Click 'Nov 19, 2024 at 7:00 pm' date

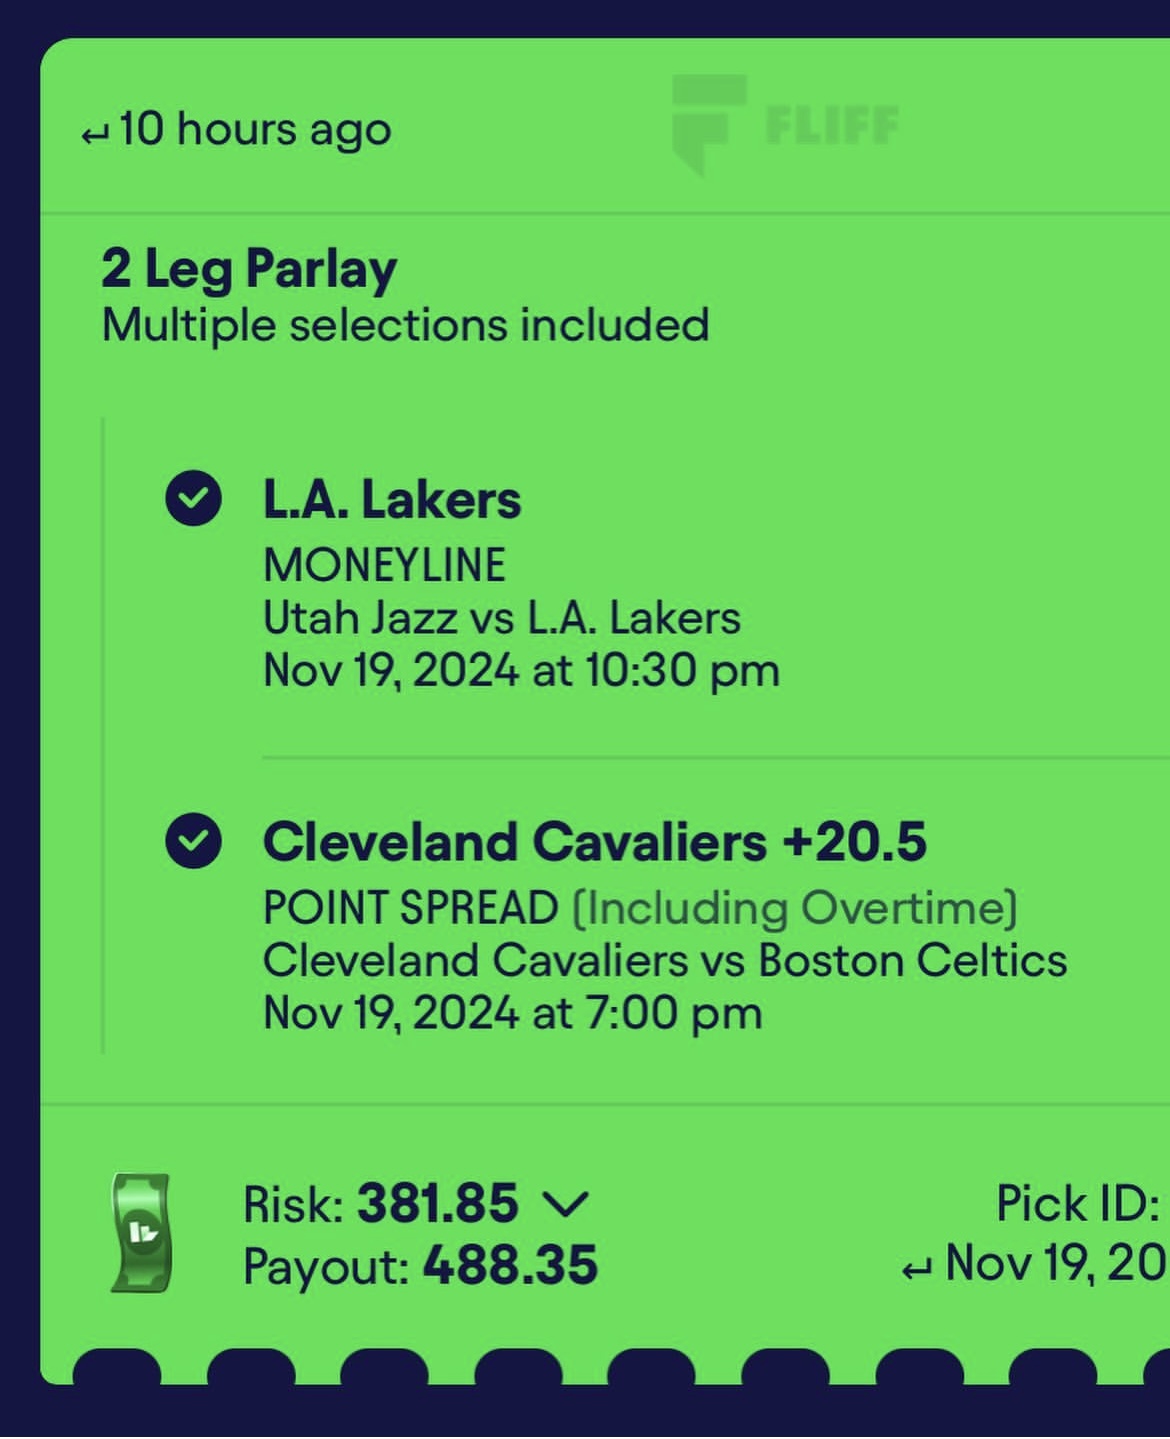(512, 1013)
